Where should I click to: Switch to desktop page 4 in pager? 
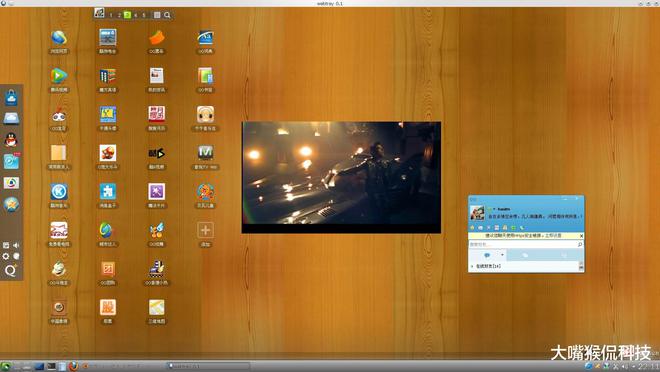click(x=136, y=15)
